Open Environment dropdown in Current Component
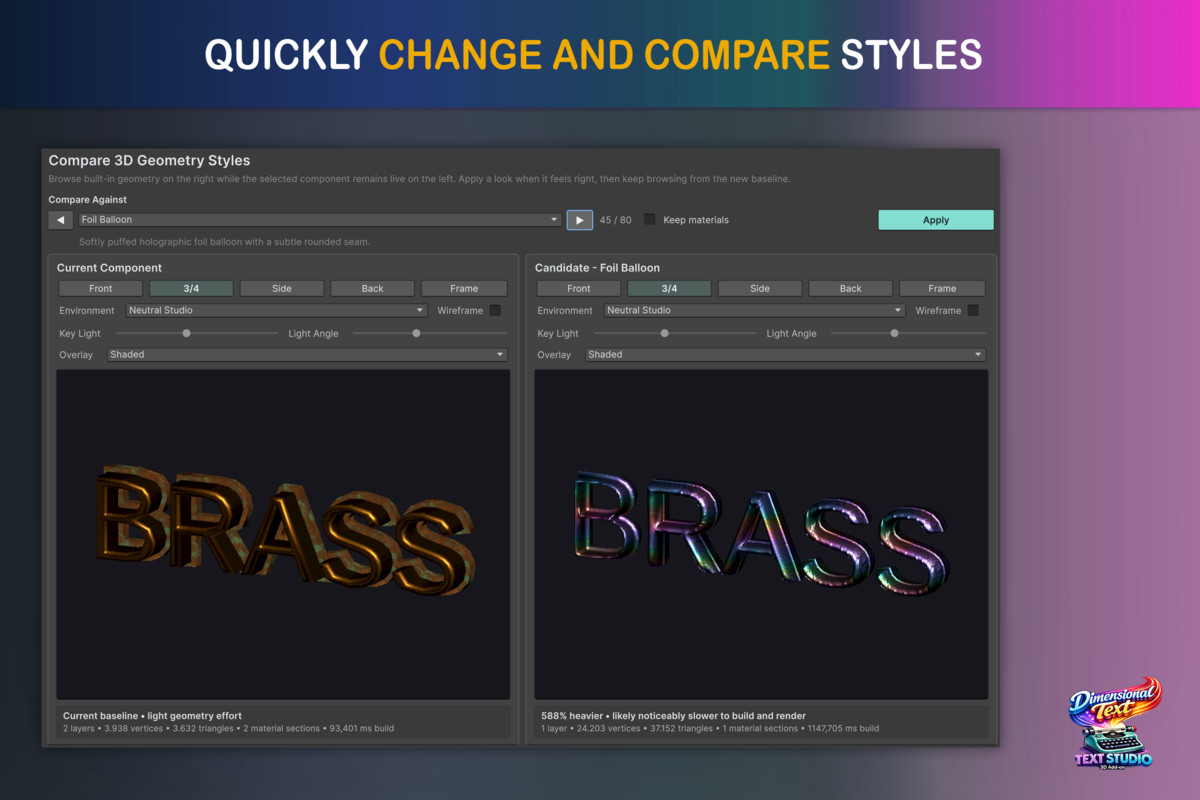 (276, 311)
